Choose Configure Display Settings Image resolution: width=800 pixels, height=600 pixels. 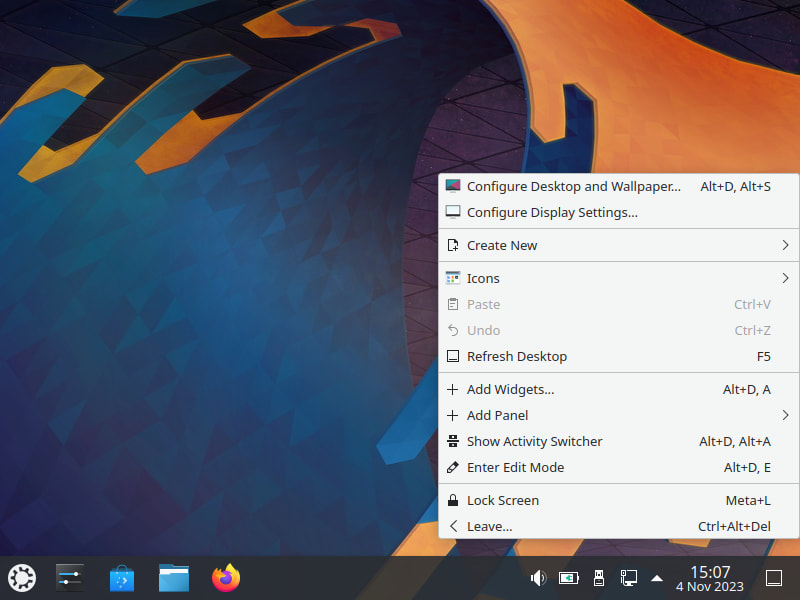tap(619, 212)
